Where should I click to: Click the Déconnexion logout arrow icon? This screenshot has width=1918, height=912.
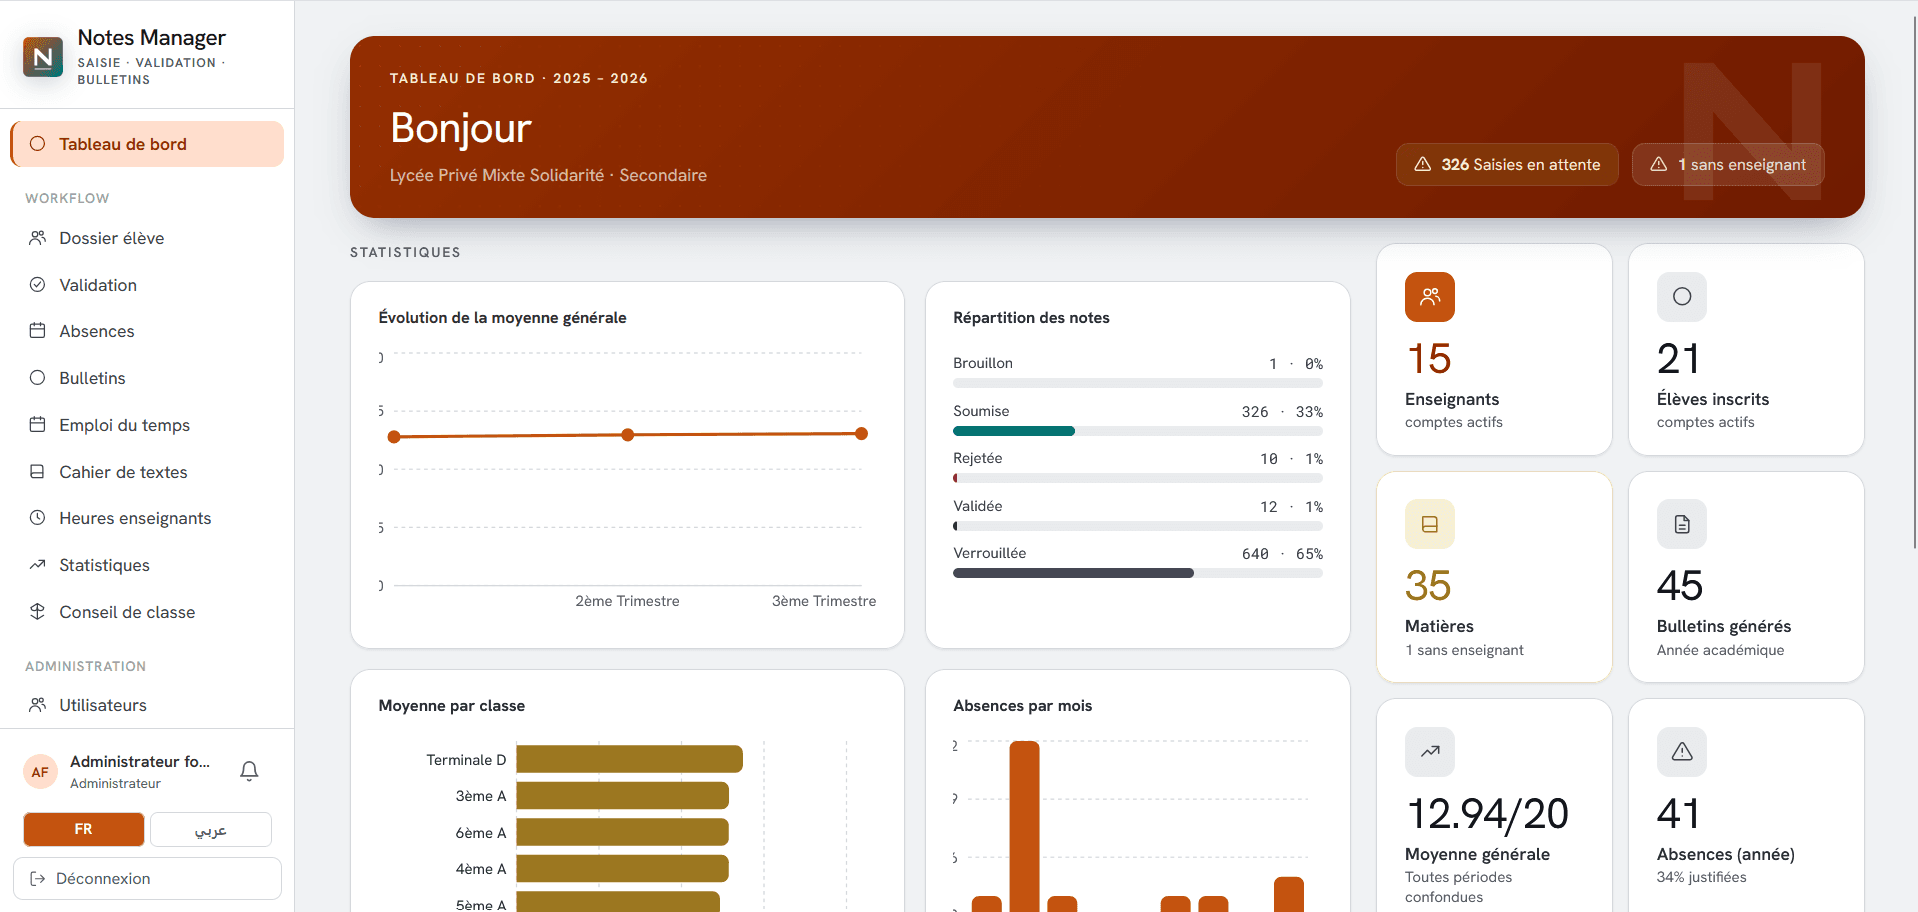tap(38, 878)
